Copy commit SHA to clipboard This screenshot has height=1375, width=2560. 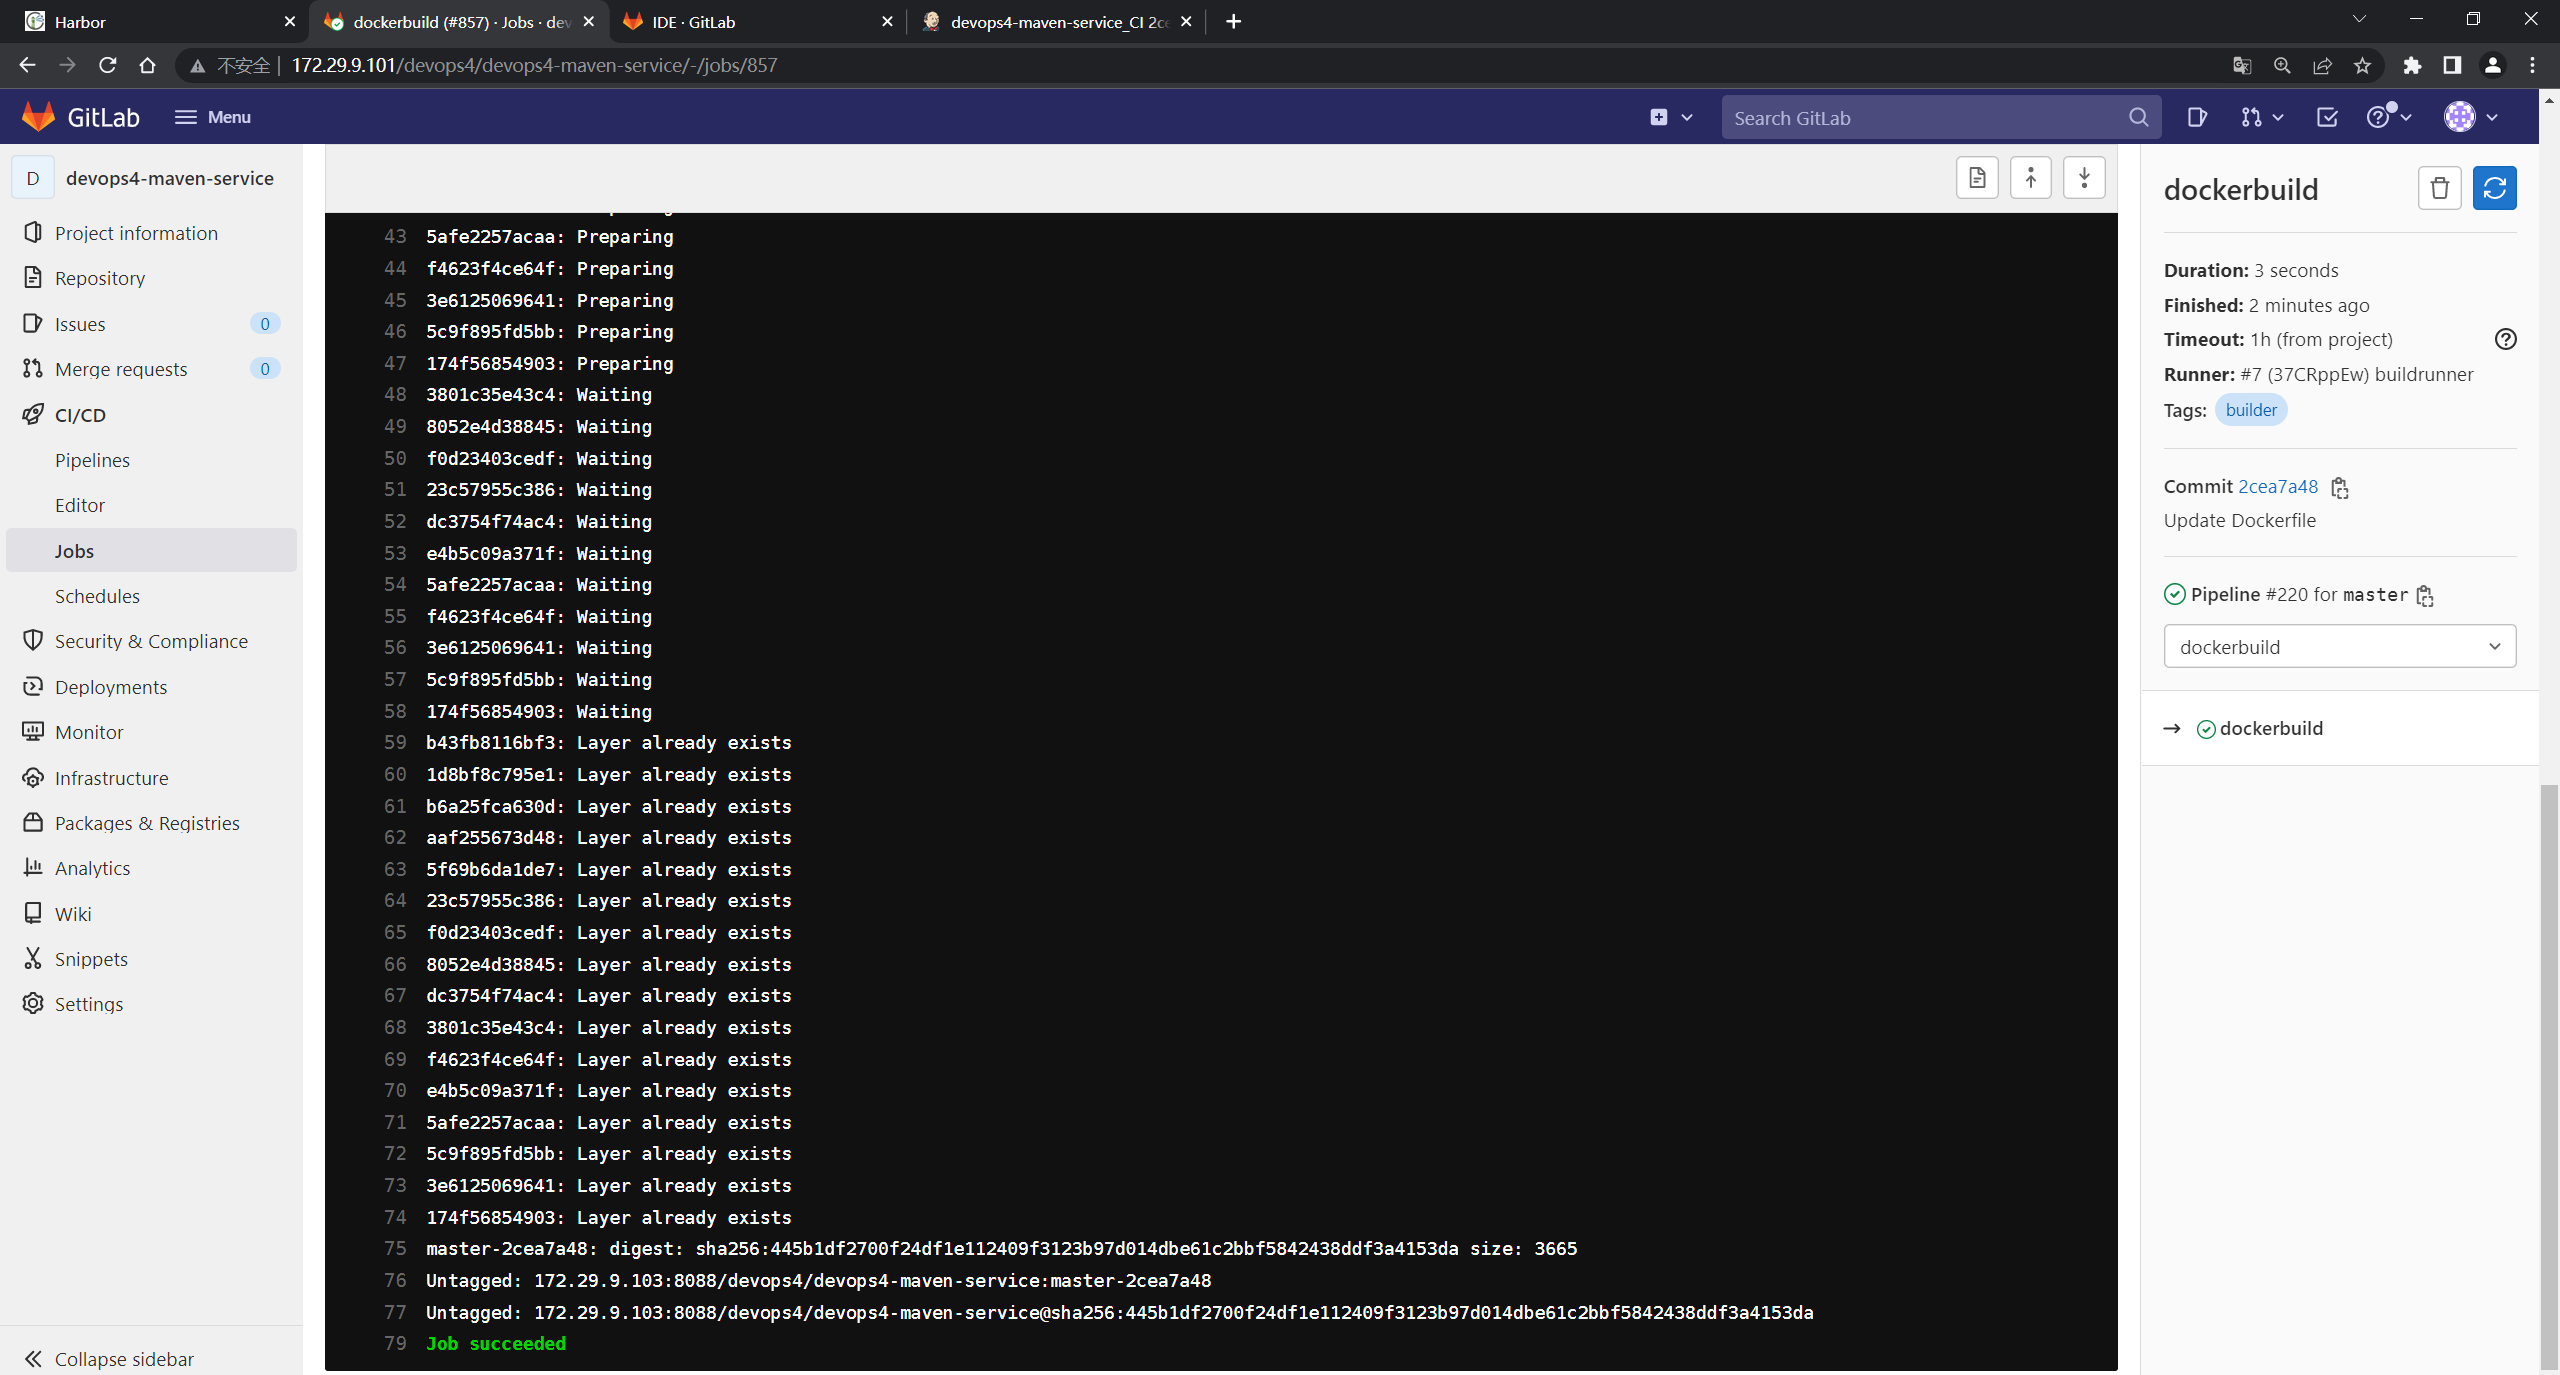(x=2340, y=488)
